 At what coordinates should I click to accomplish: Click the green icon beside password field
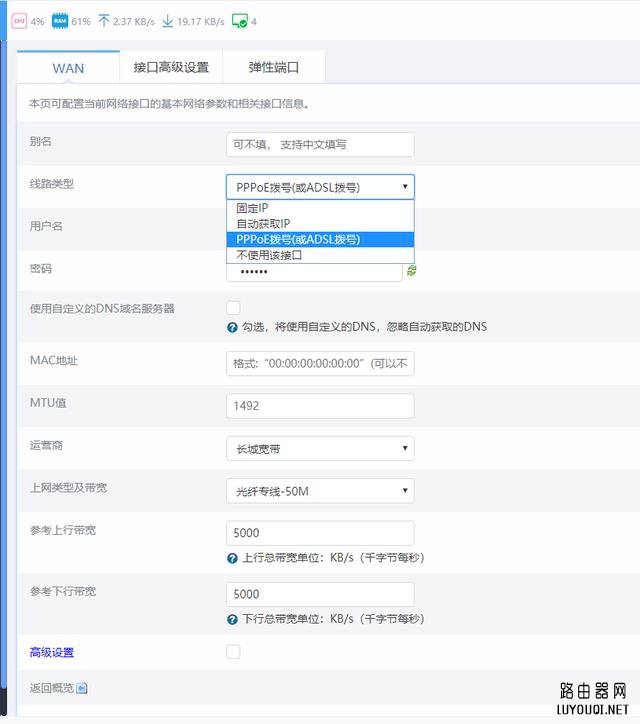[x=412, y=271]
